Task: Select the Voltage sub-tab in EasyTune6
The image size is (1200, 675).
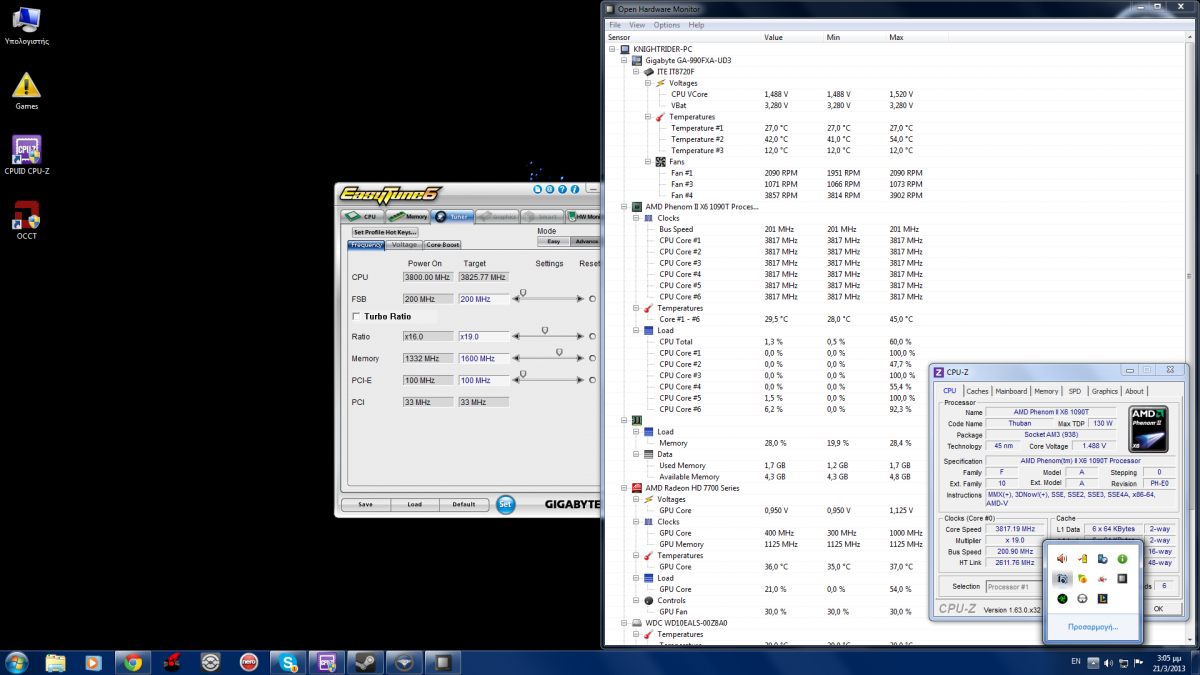Action: point(404,245)
